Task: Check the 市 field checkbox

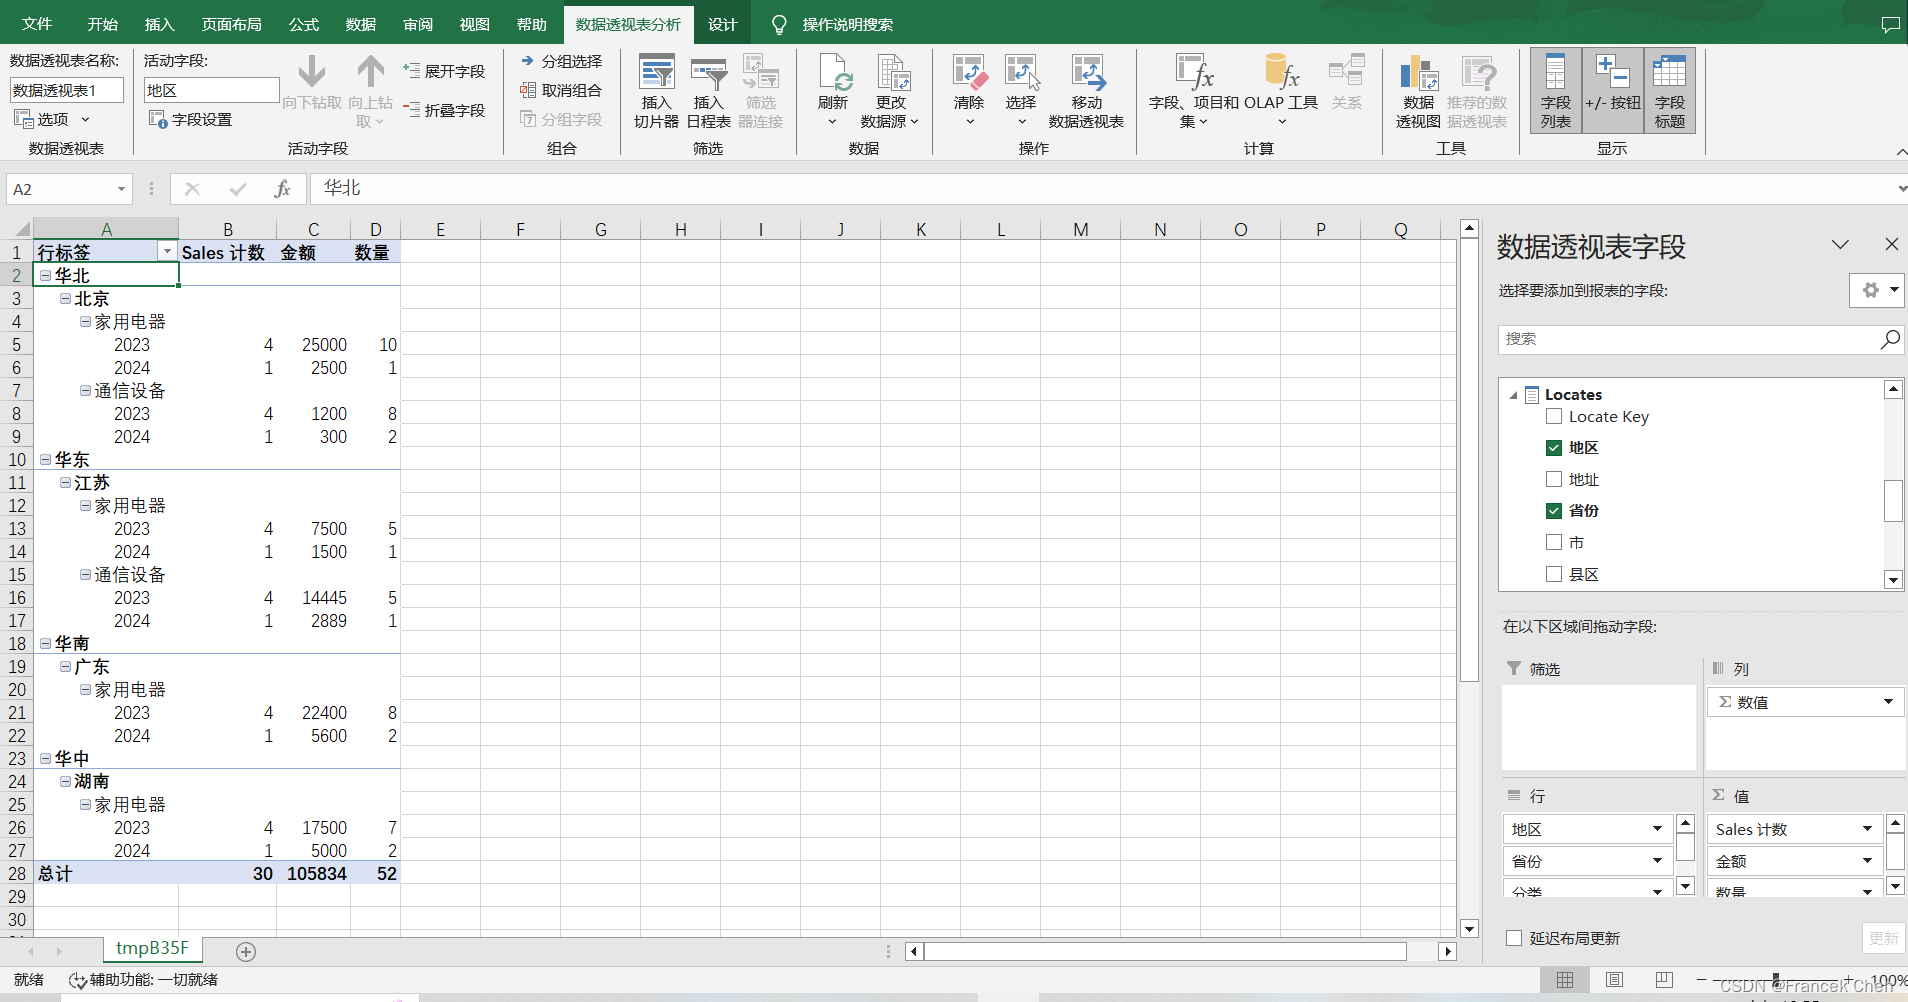Action: (x=1554, y=542)
